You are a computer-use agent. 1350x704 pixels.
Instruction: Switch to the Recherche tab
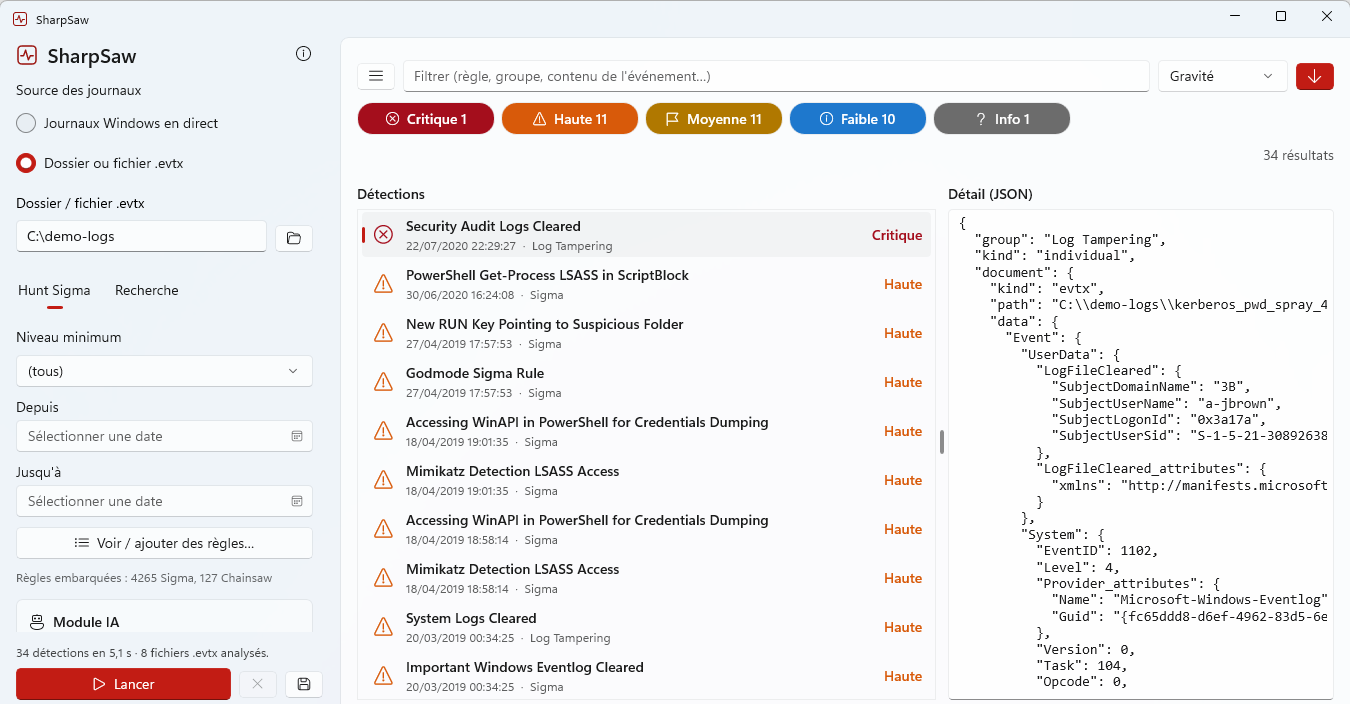[x=147, y=290]
